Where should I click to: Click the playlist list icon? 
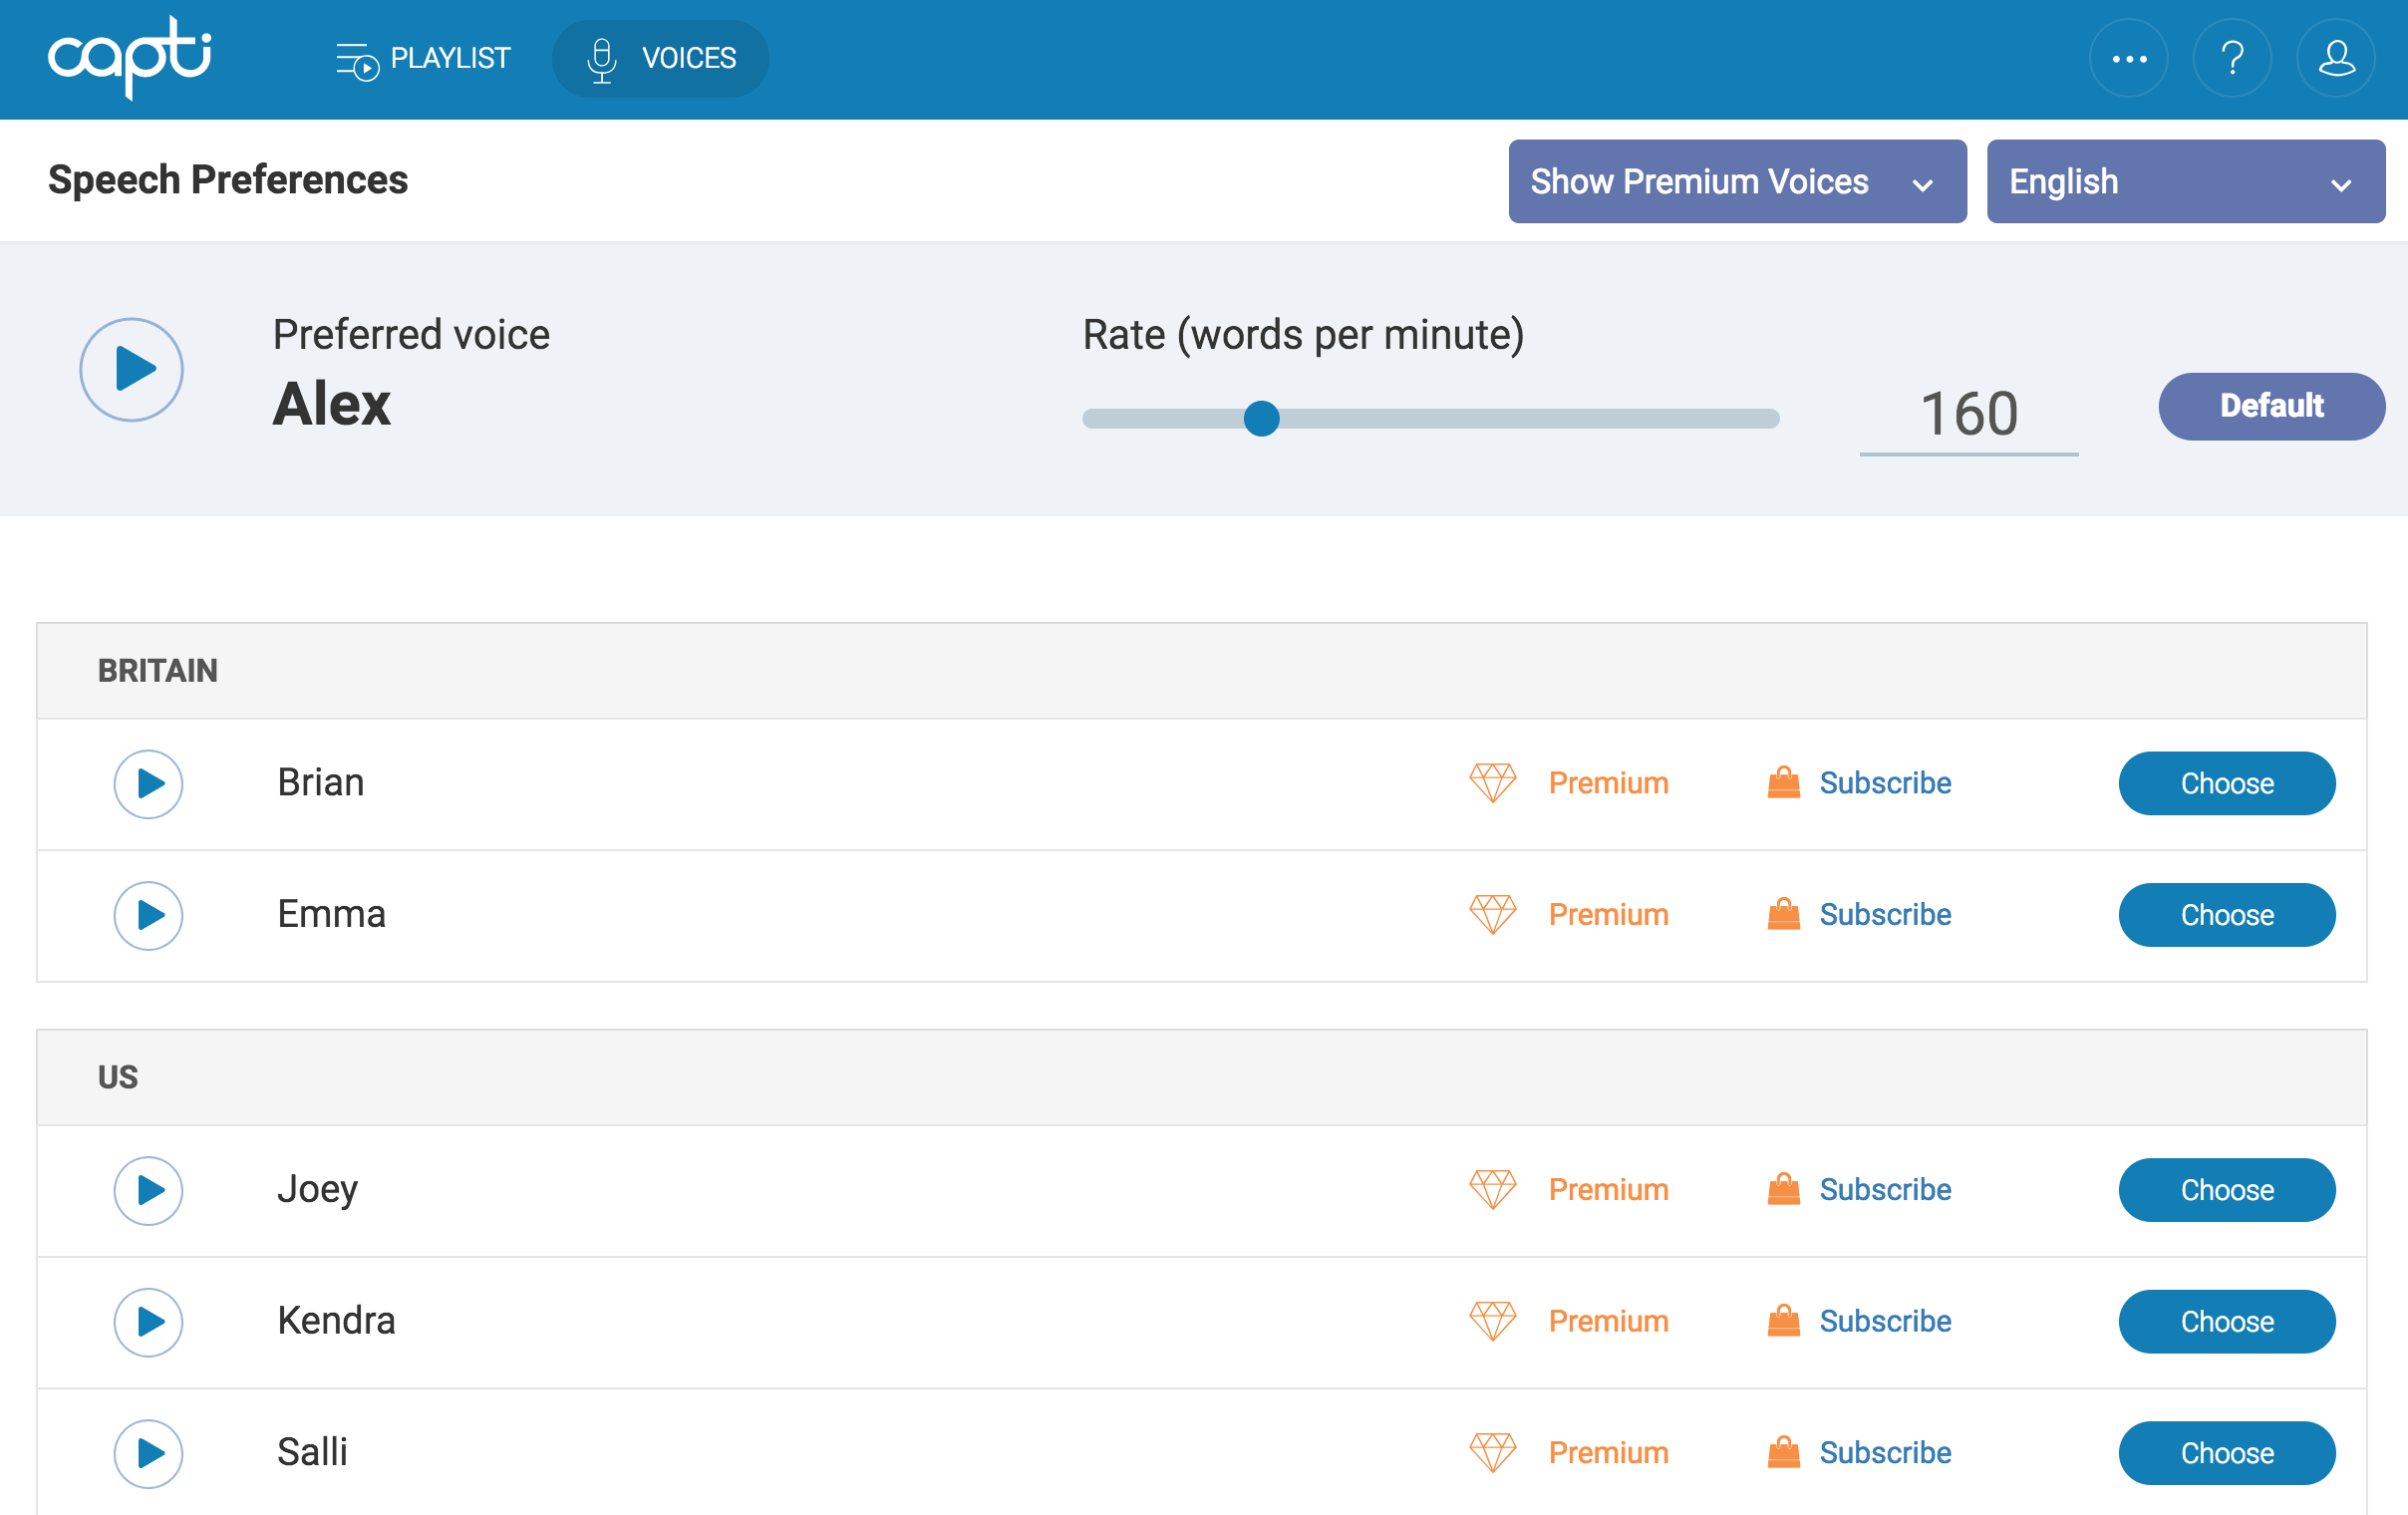click(x=357, y=58)
